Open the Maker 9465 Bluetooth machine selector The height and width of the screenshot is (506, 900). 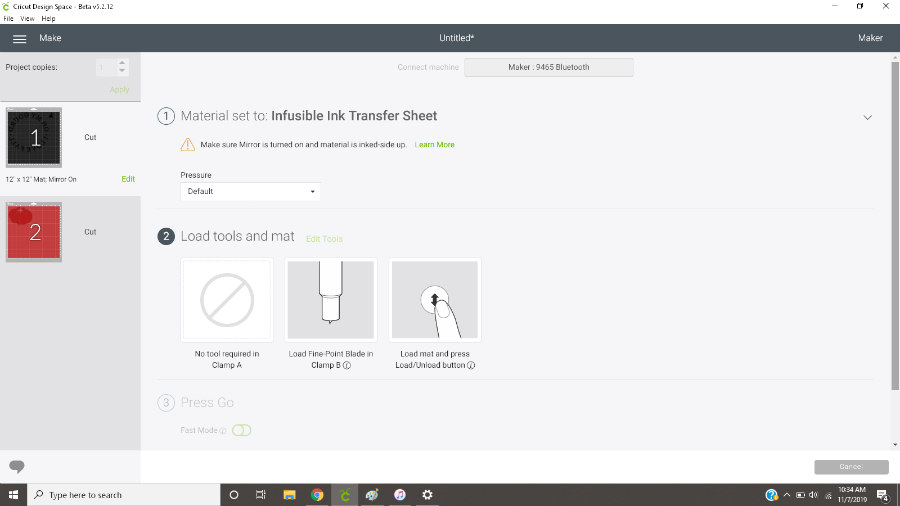coord(548,67)
